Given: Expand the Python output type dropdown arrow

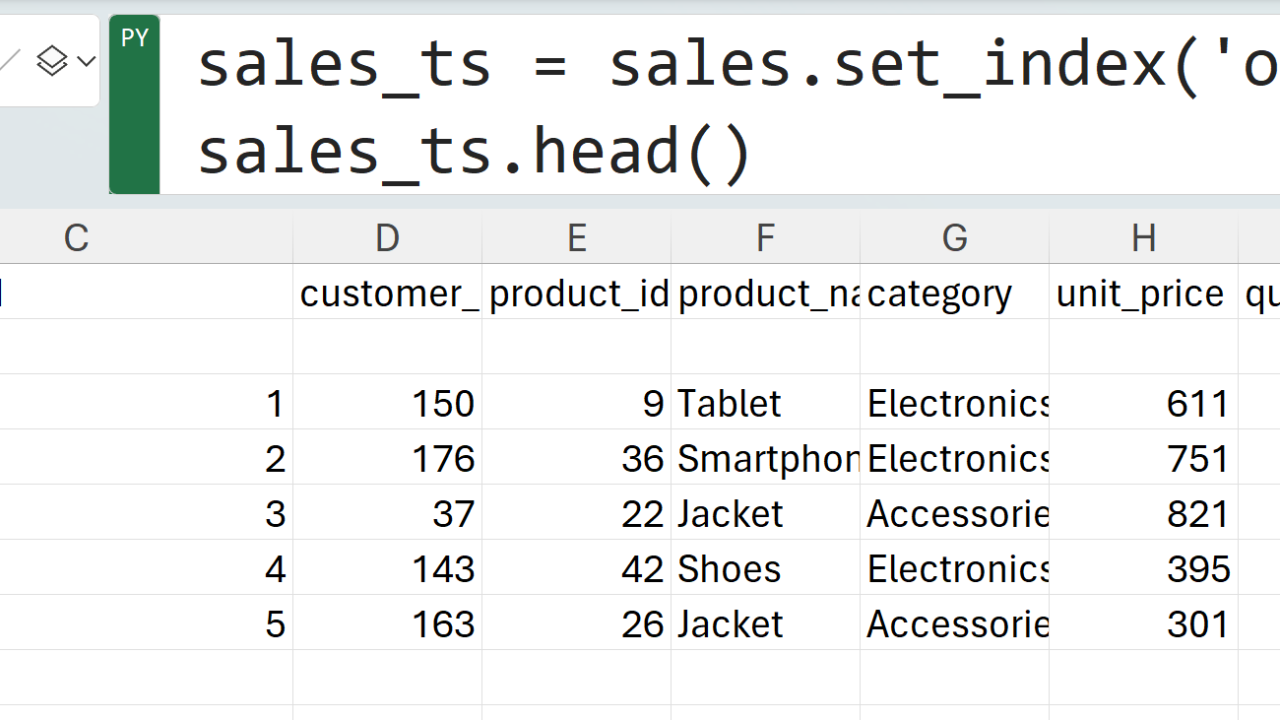Looking at the screenshot, I should point(86,62).
